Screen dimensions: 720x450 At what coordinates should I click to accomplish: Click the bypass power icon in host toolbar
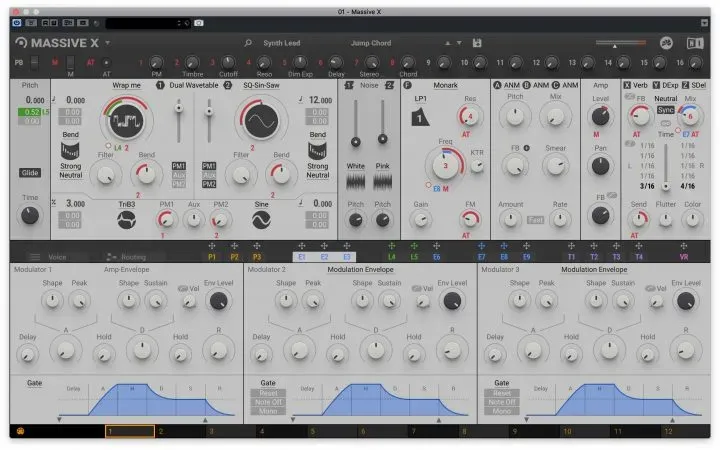point(17,22)
